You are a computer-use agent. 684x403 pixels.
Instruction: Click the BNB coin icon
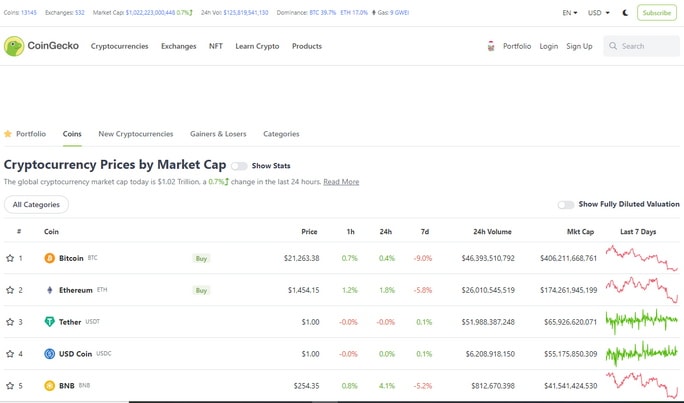(50, 386)
